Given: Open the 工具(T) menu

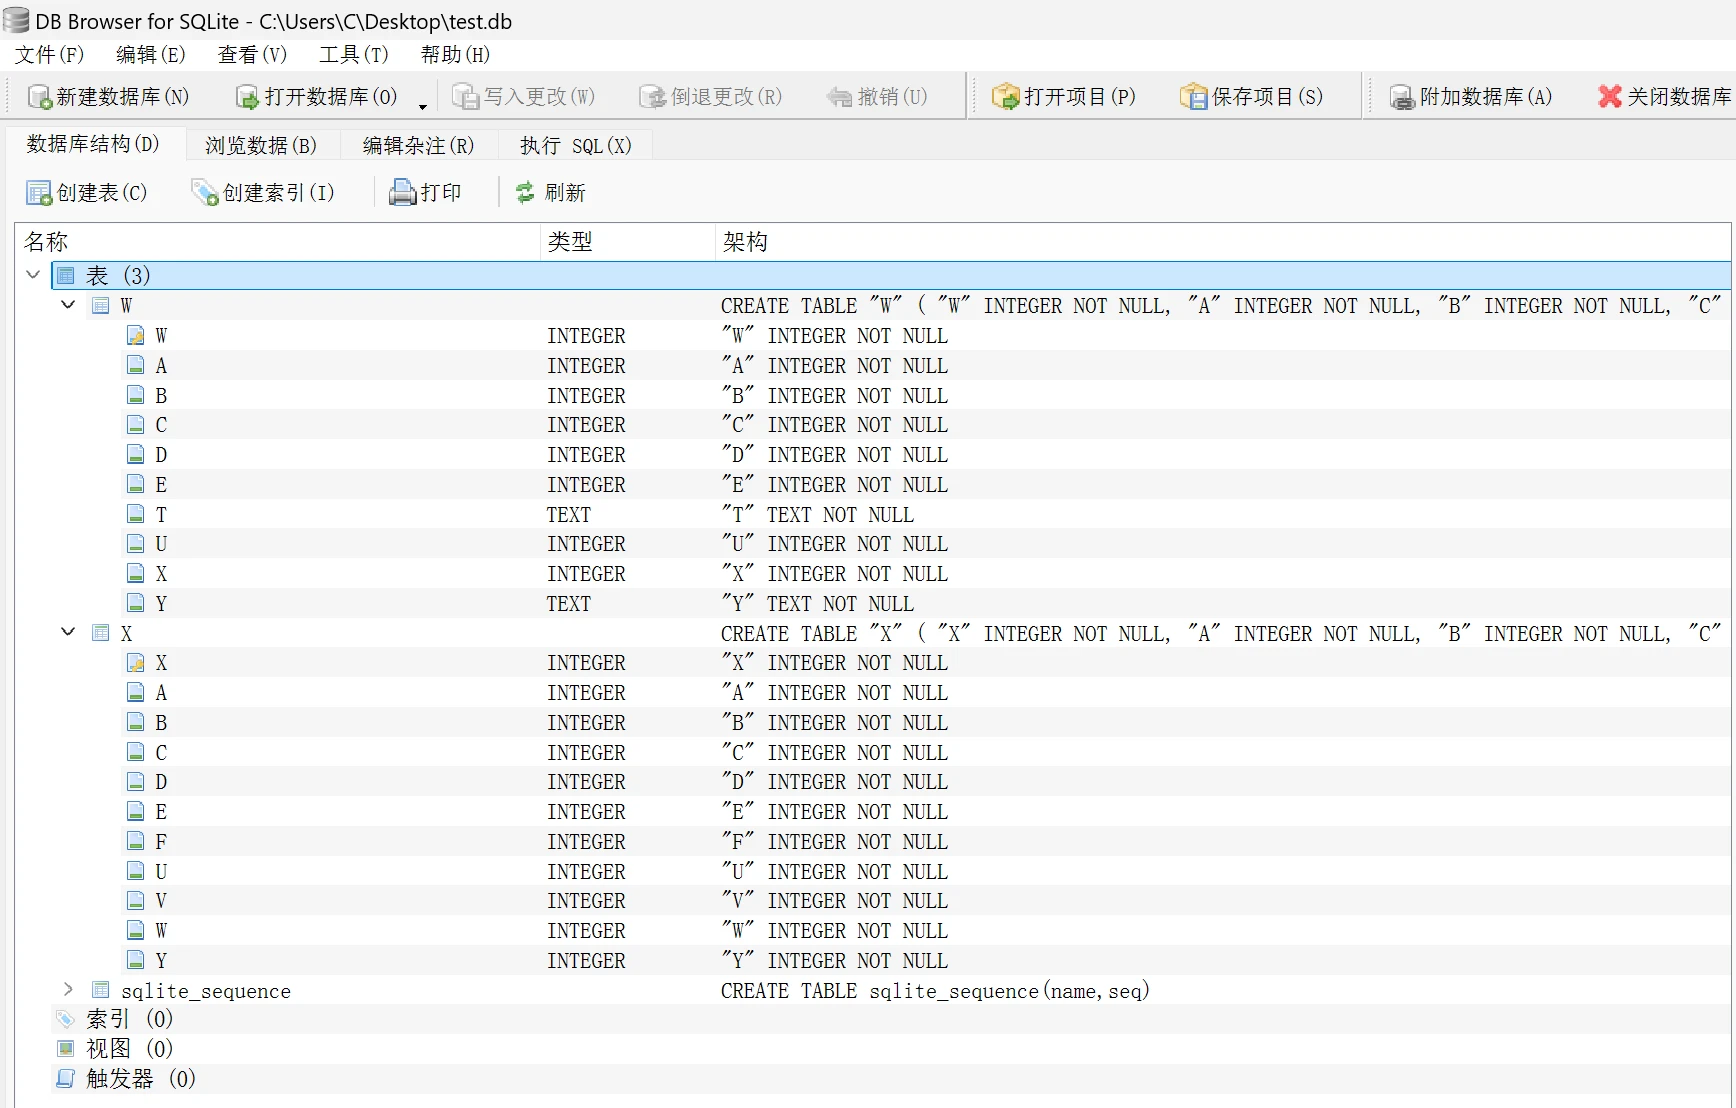Looking at the screenshot, I should [x=353, y=55].
